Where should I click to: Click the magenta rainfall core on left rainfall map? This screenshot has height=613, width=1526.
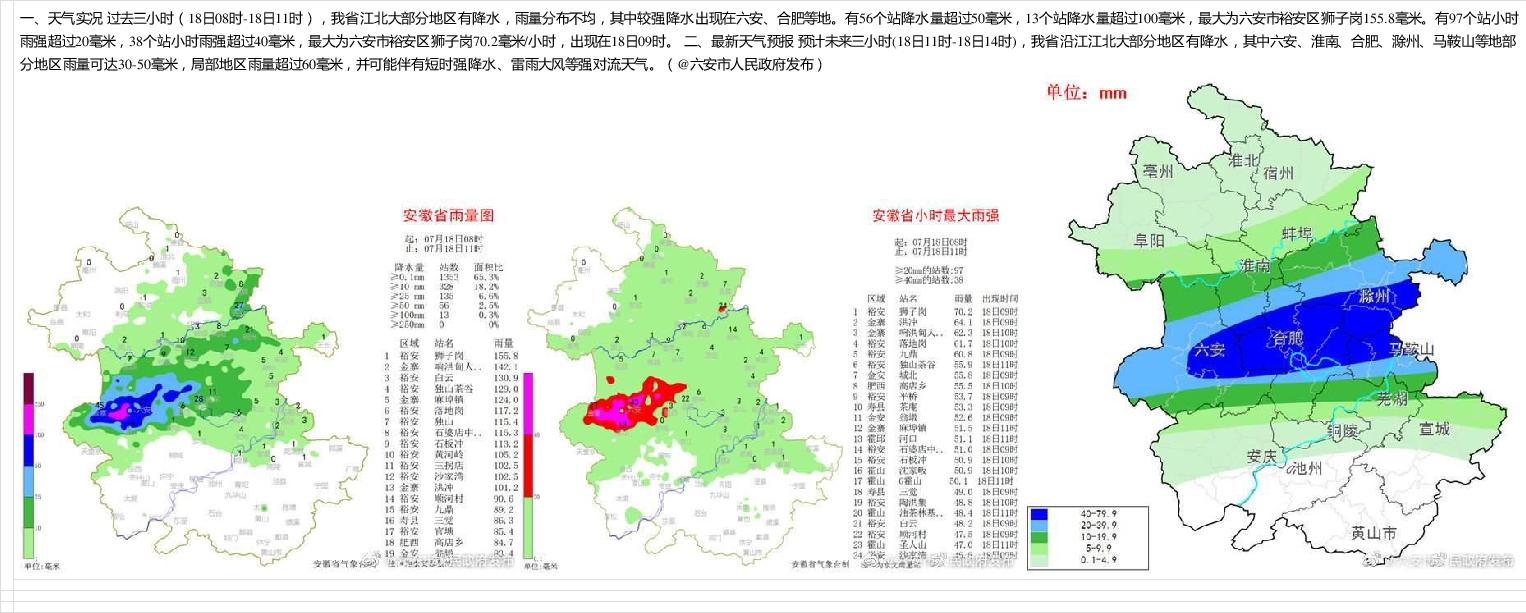pyautogui.click(x=117, y=411)
